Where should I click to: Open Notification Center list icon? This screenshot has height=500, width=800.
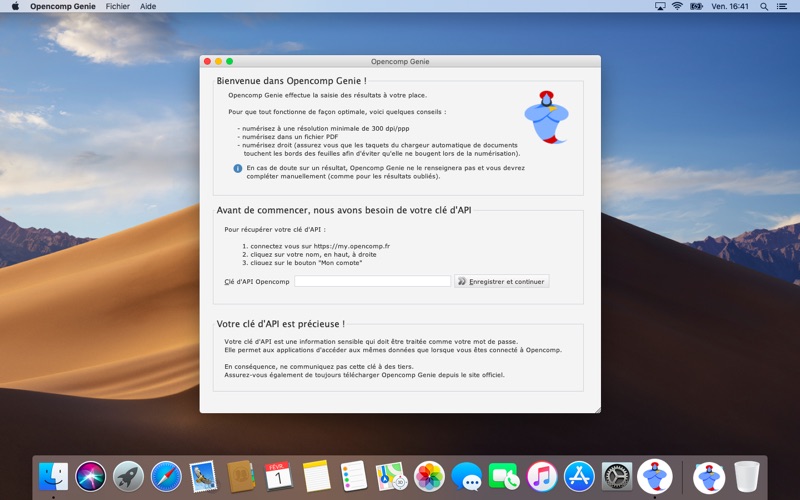click(782, 7)
